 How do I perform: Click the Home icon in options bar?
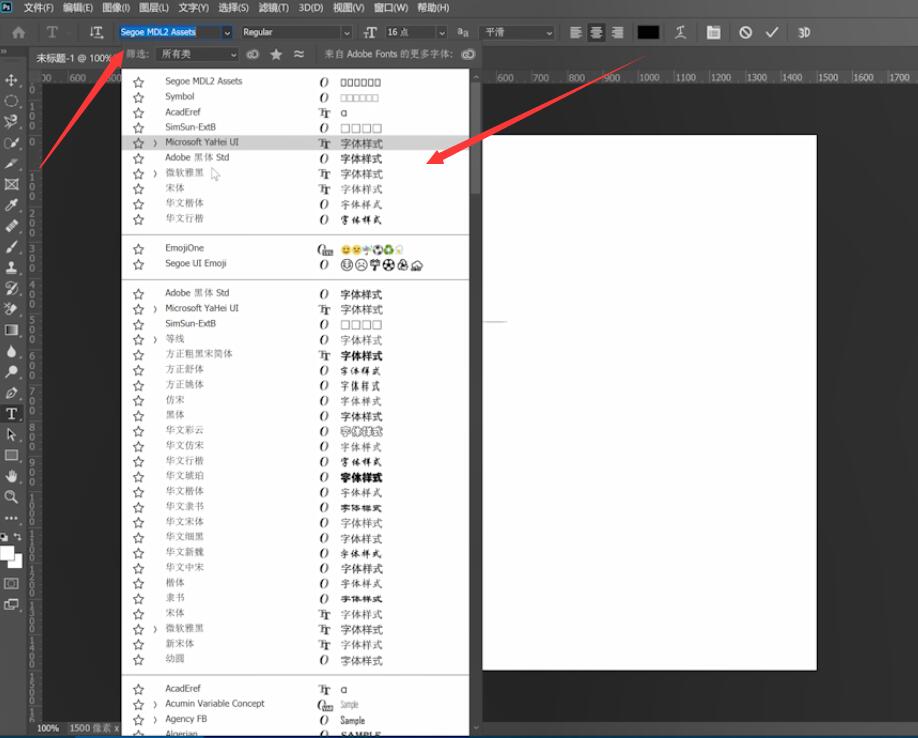pos(19,32)
